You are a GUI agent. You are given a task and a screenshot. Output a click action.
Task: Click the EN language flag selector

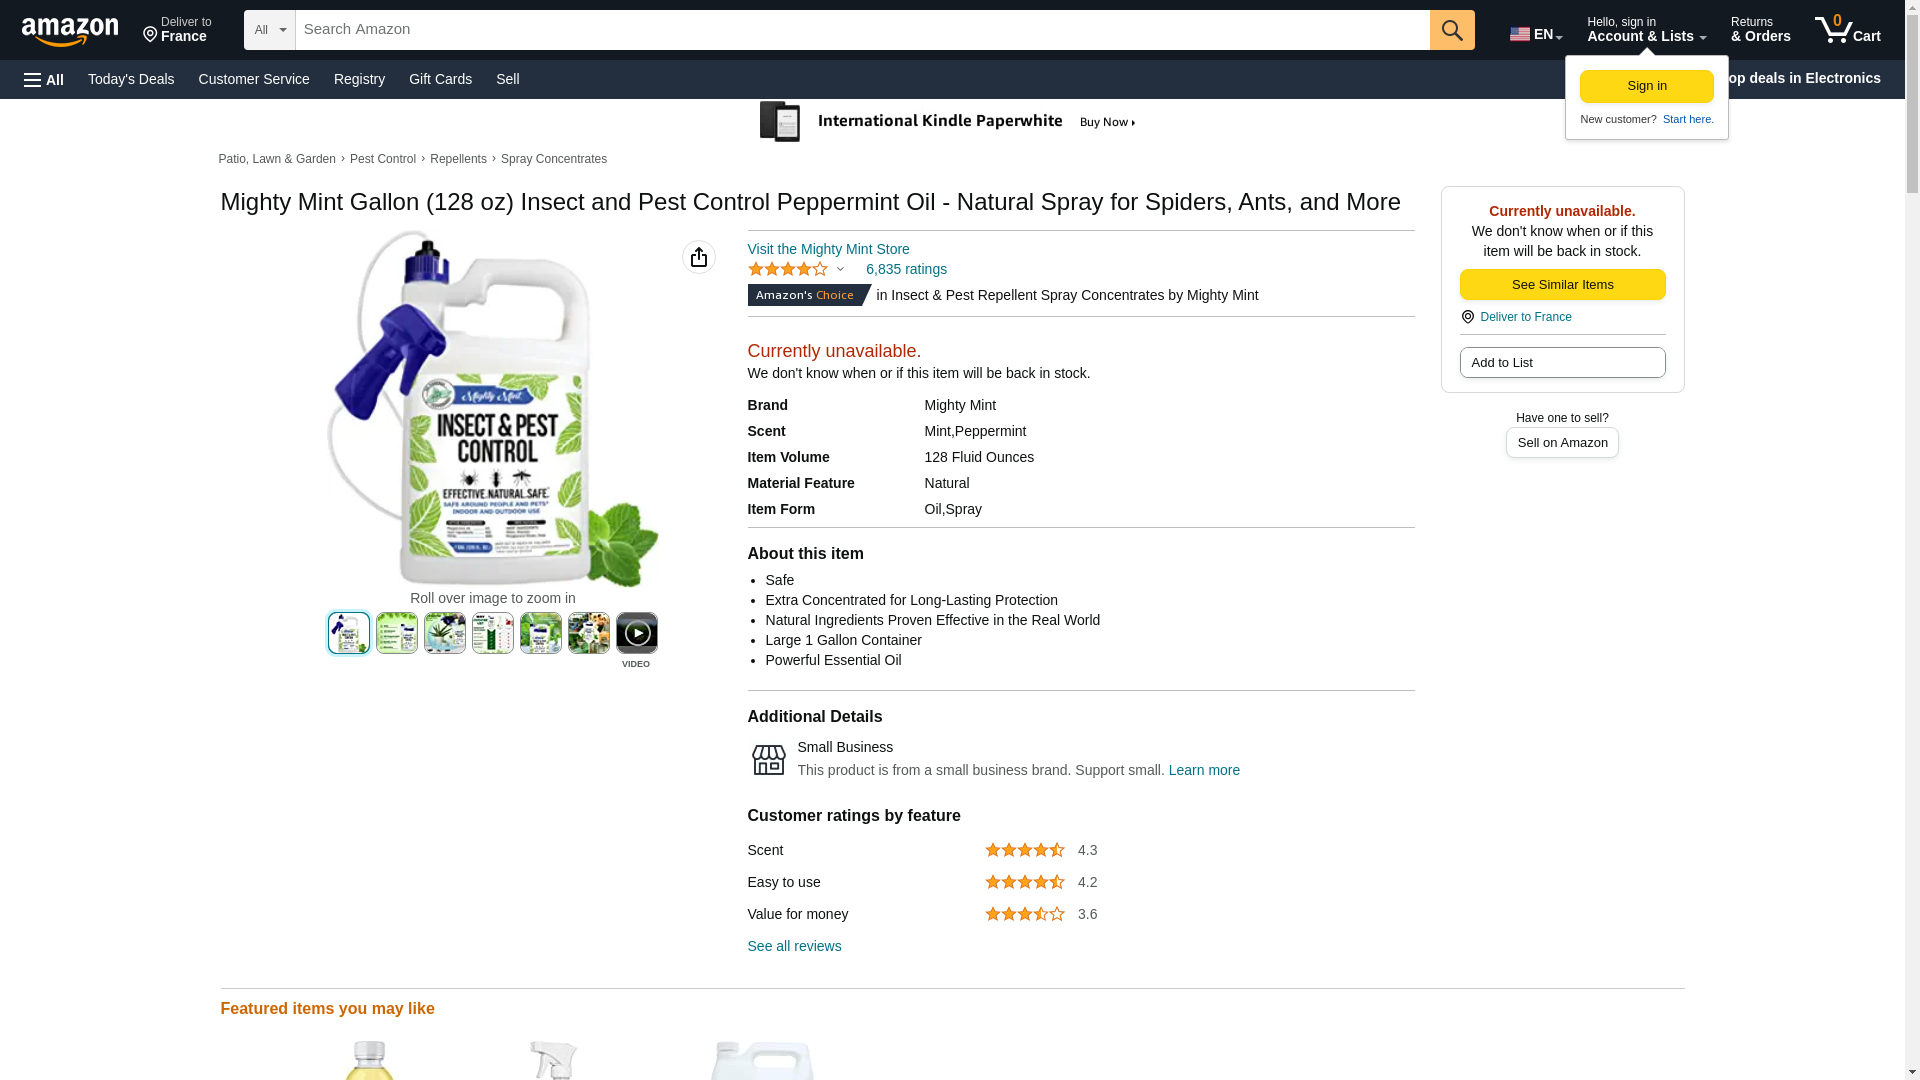pos(1535,34)
